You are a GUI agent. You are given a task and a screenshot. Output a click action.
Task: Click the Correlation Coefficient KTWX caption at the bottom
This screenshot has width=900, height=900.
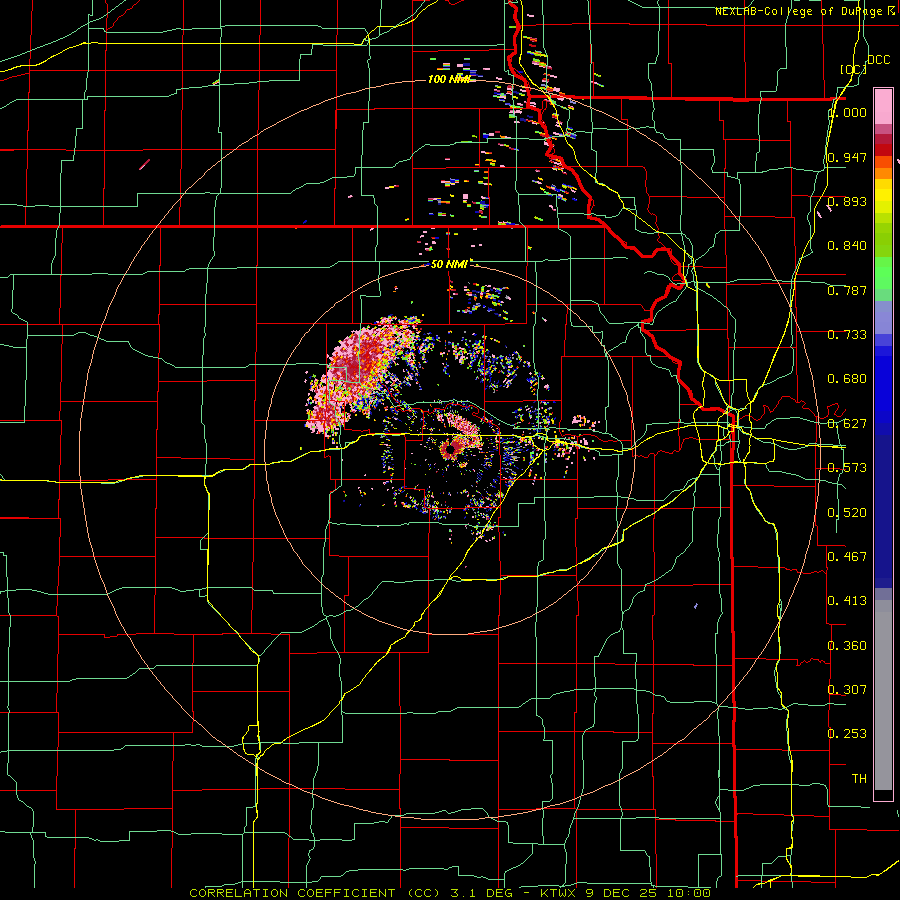tap(450, 893)
